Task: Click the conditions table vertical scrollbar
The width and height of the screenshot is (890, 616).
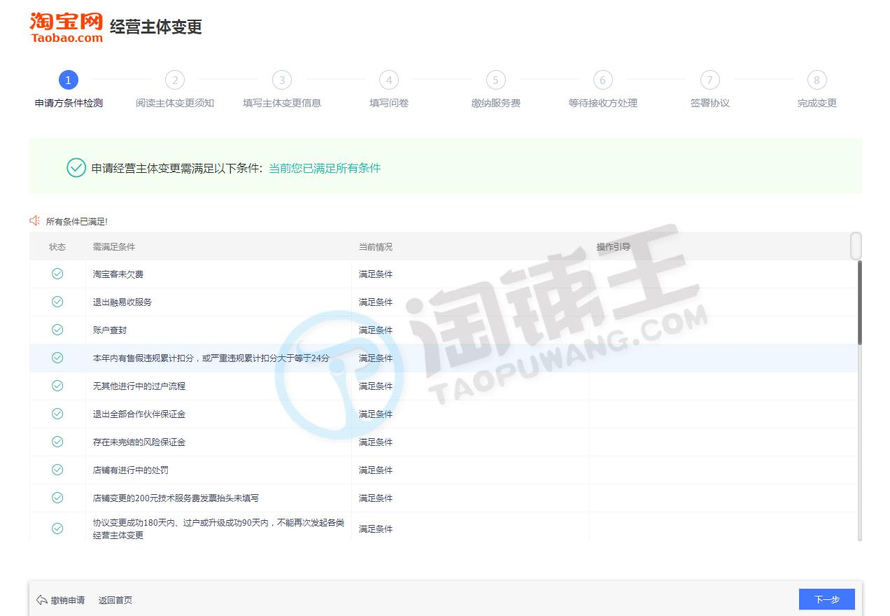Action: click(856, 300)
